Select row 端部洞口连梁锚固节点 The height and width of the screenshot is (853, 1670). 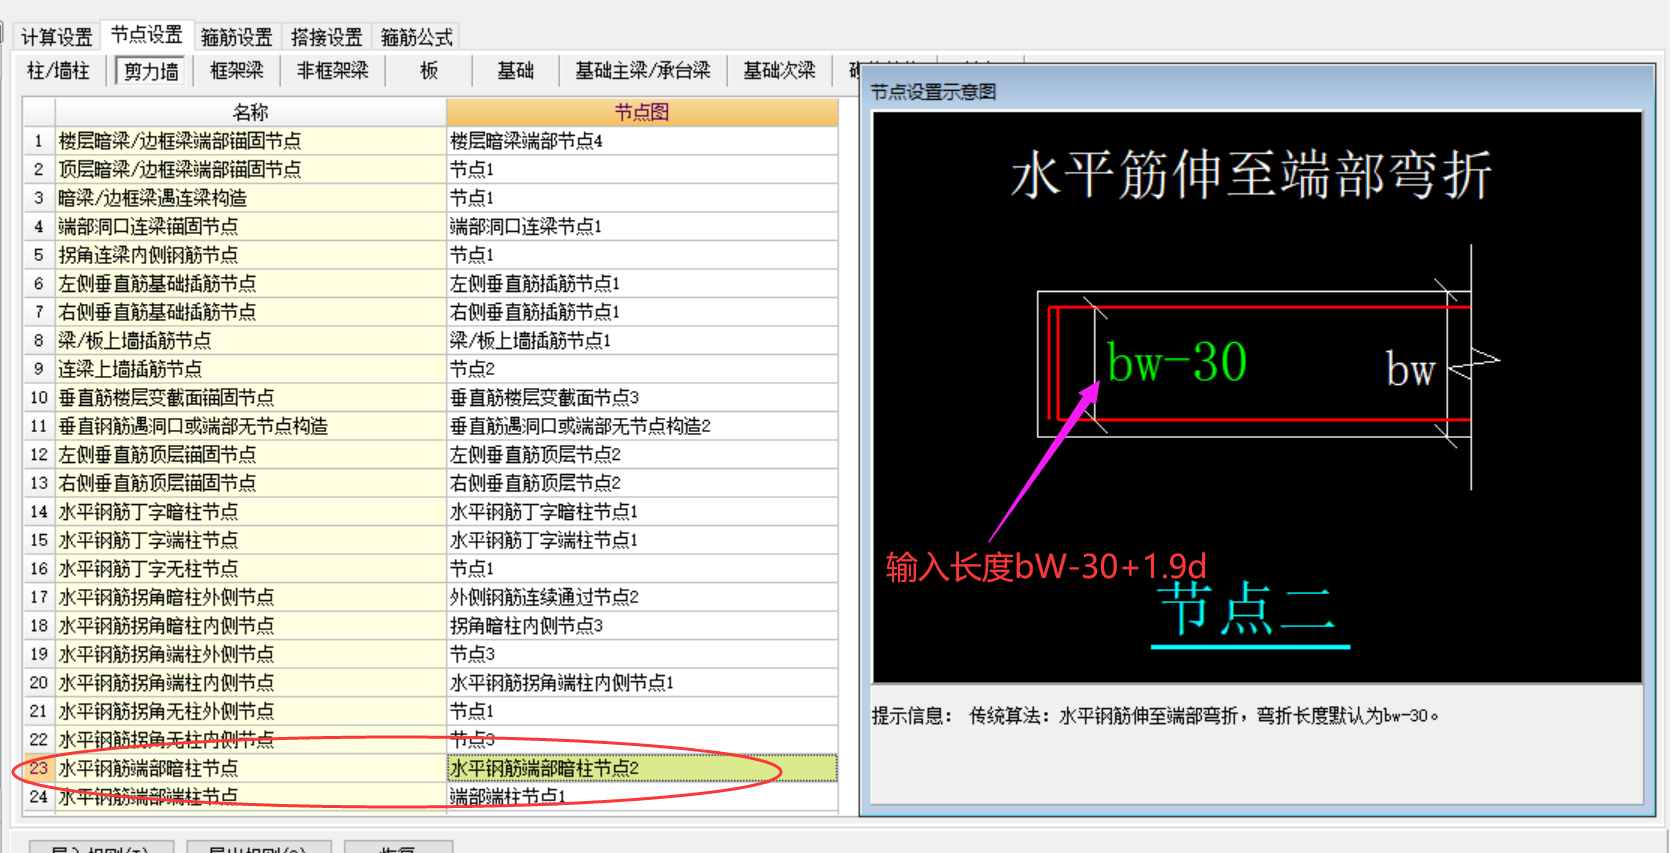click(250, 226)
